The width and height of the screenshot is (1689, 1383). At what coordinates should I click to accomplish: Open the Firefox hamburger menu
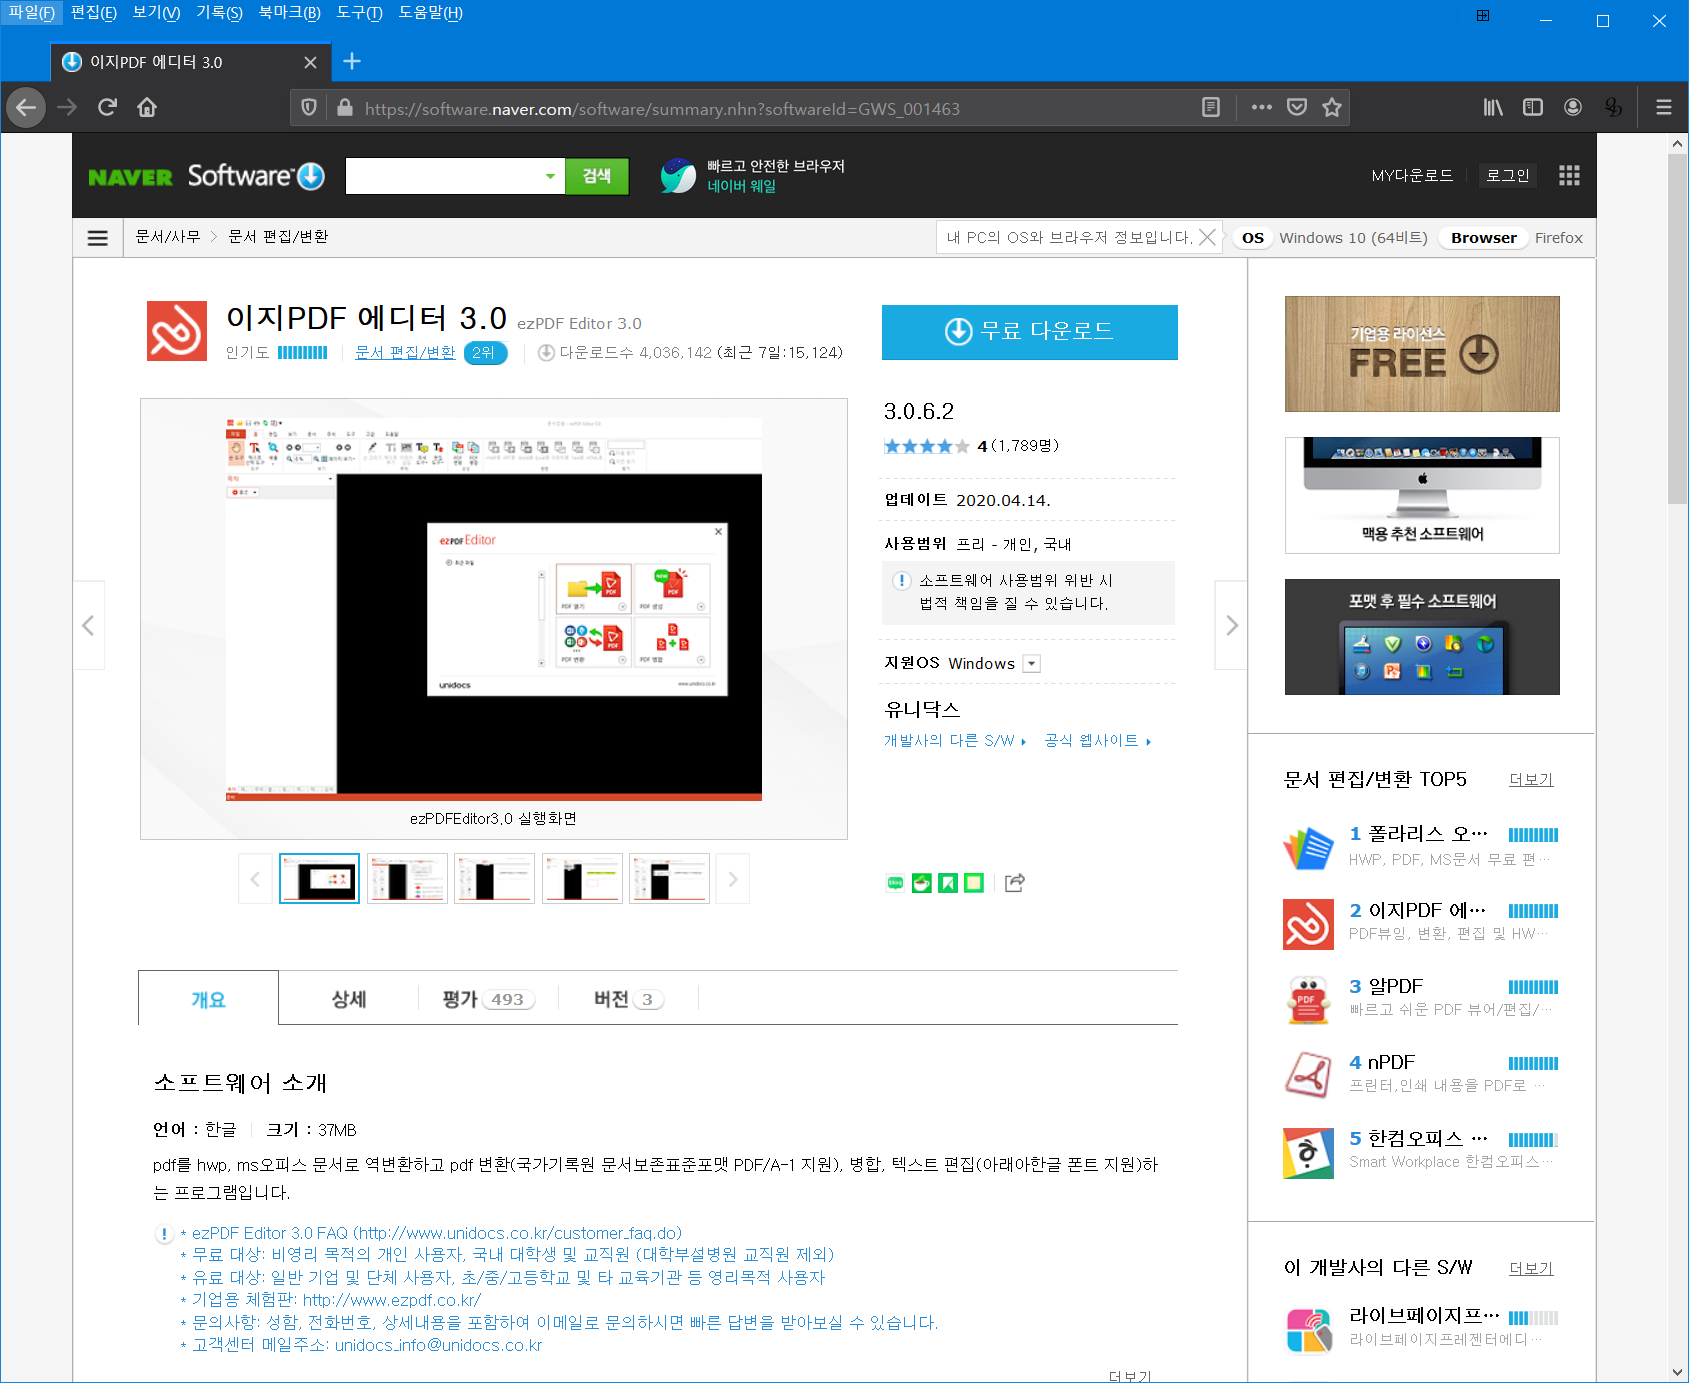(x=1664, y=108)
